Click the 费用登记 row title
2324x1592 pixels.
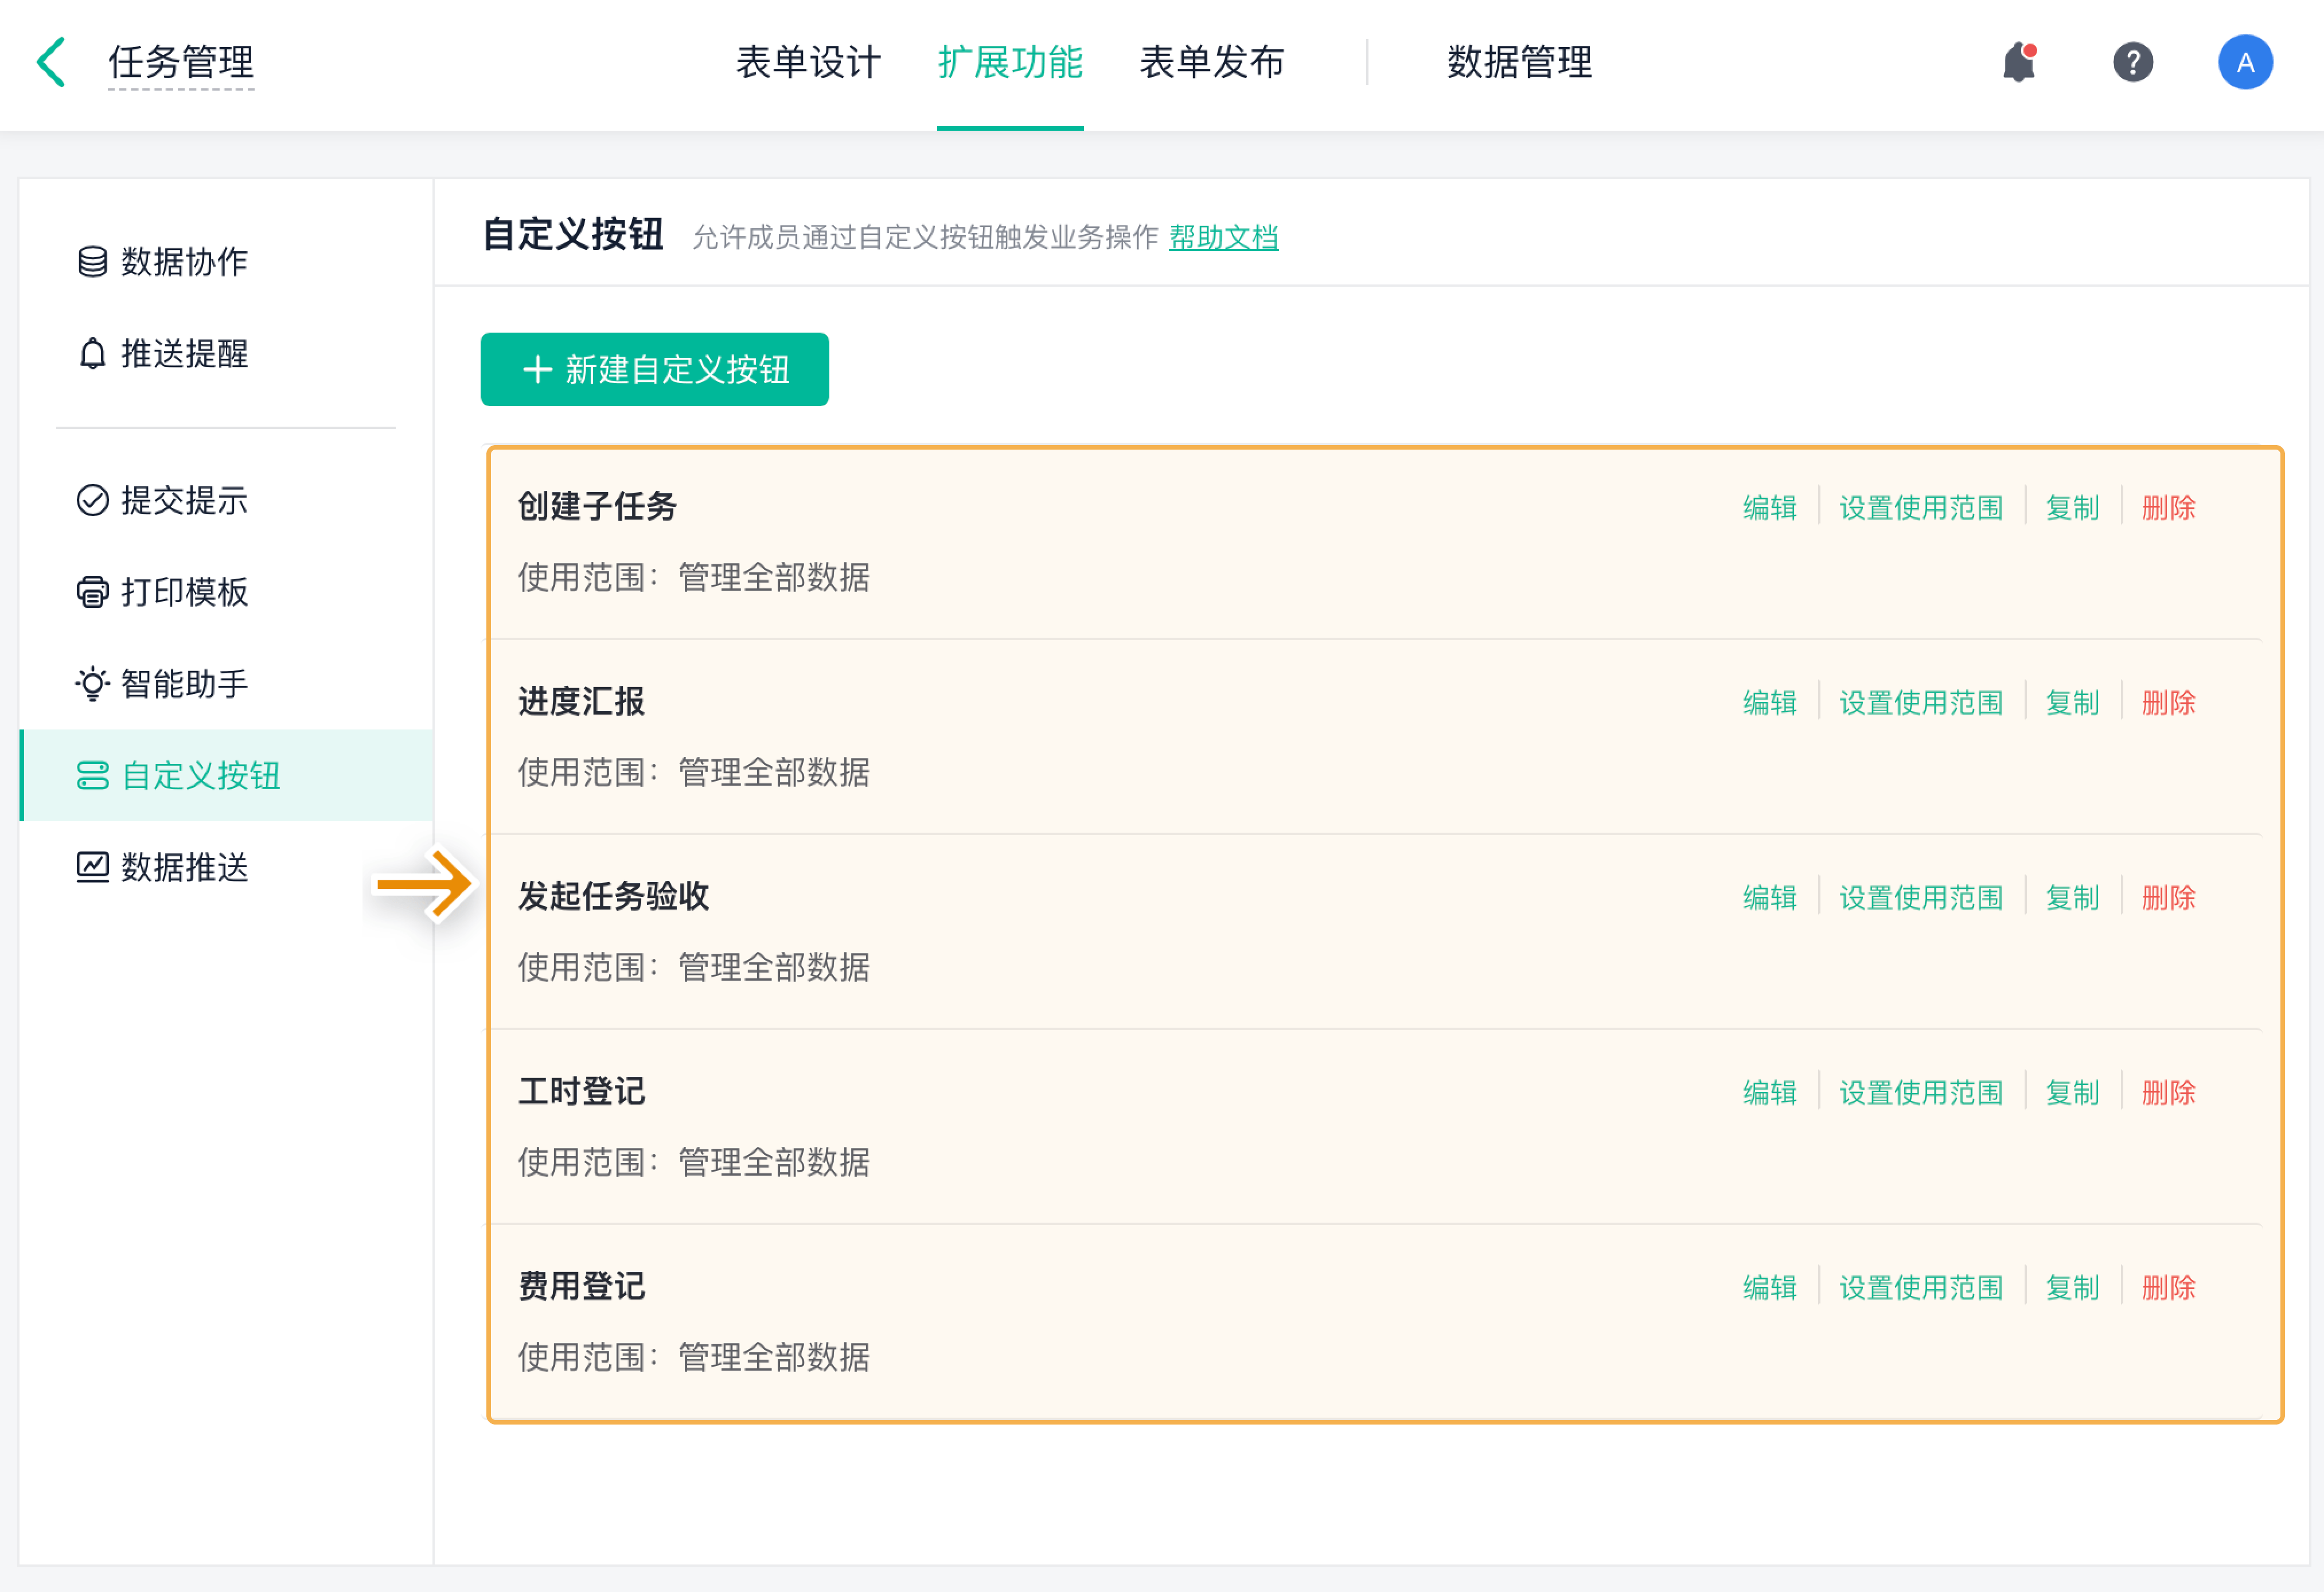pyautogui.click(x=581, y=1287)
